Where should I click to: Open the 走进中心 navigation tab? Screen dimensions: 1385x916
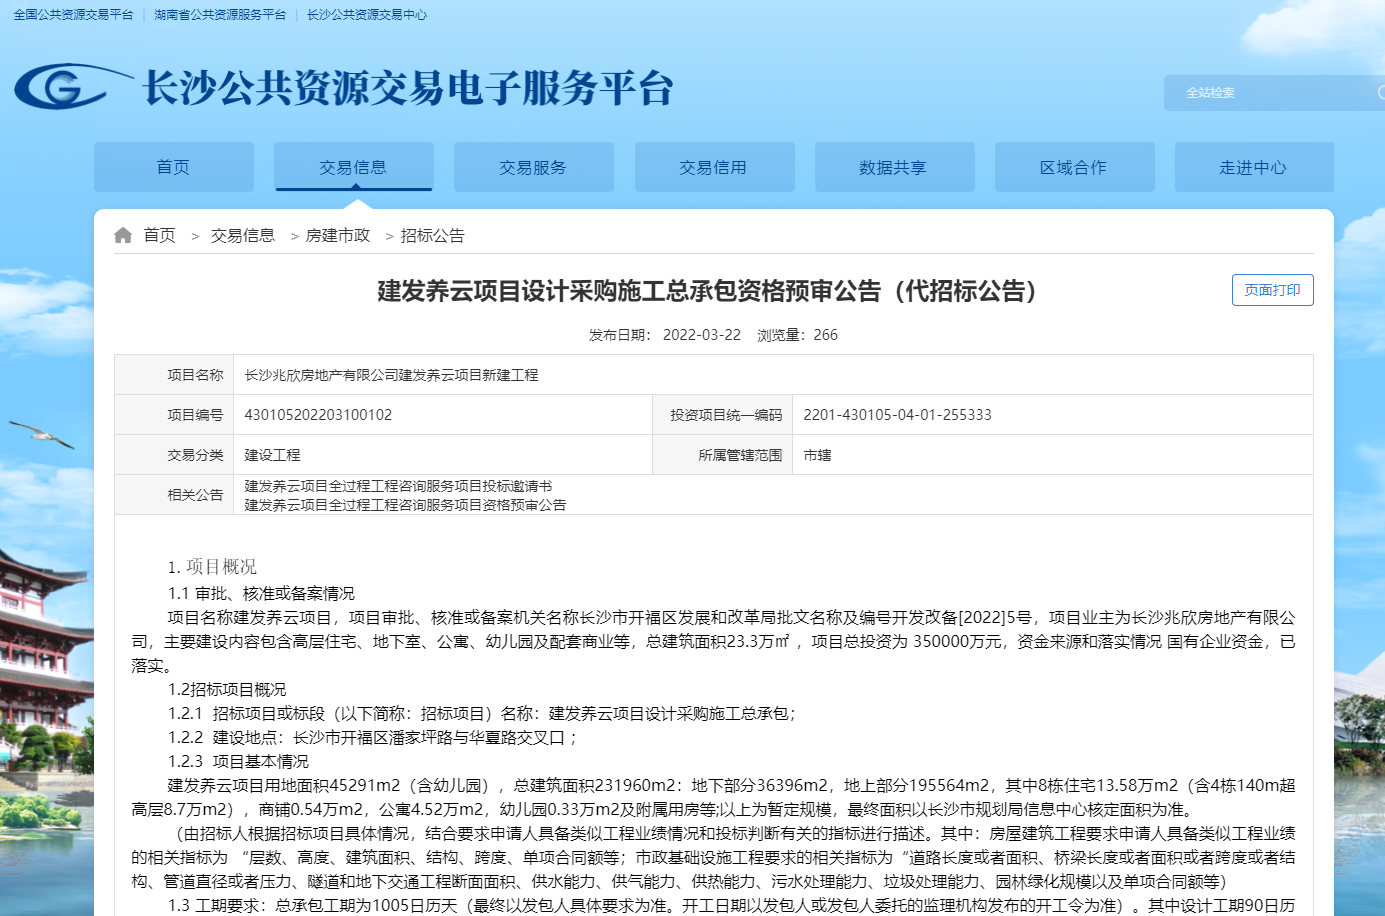(x=1253, y=167)
